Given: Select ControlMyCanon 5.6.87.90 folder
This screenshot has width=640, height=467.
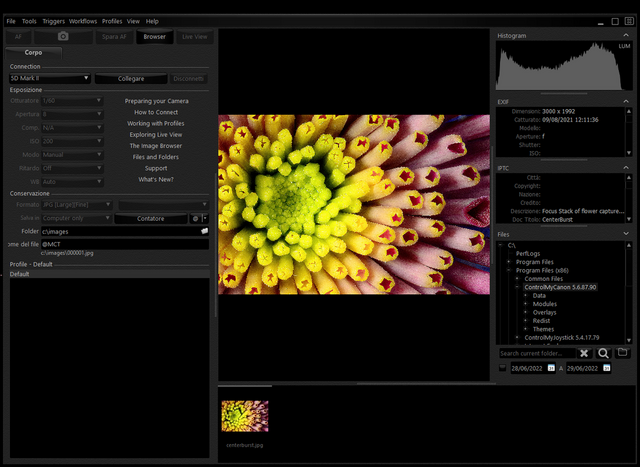Looking at the screenshot, I should 560,287.
